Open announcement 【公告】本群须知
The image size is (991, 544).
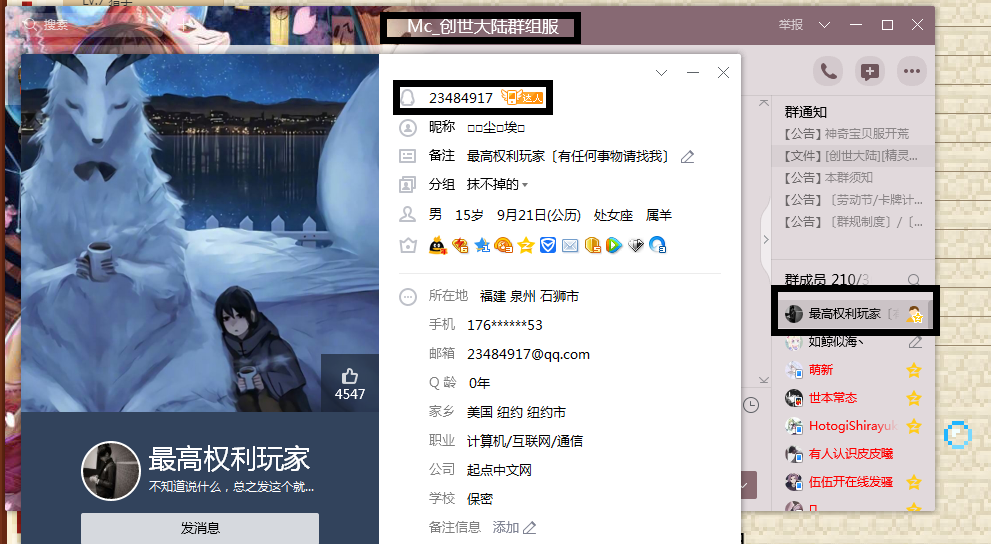click(x=828, y=178)
